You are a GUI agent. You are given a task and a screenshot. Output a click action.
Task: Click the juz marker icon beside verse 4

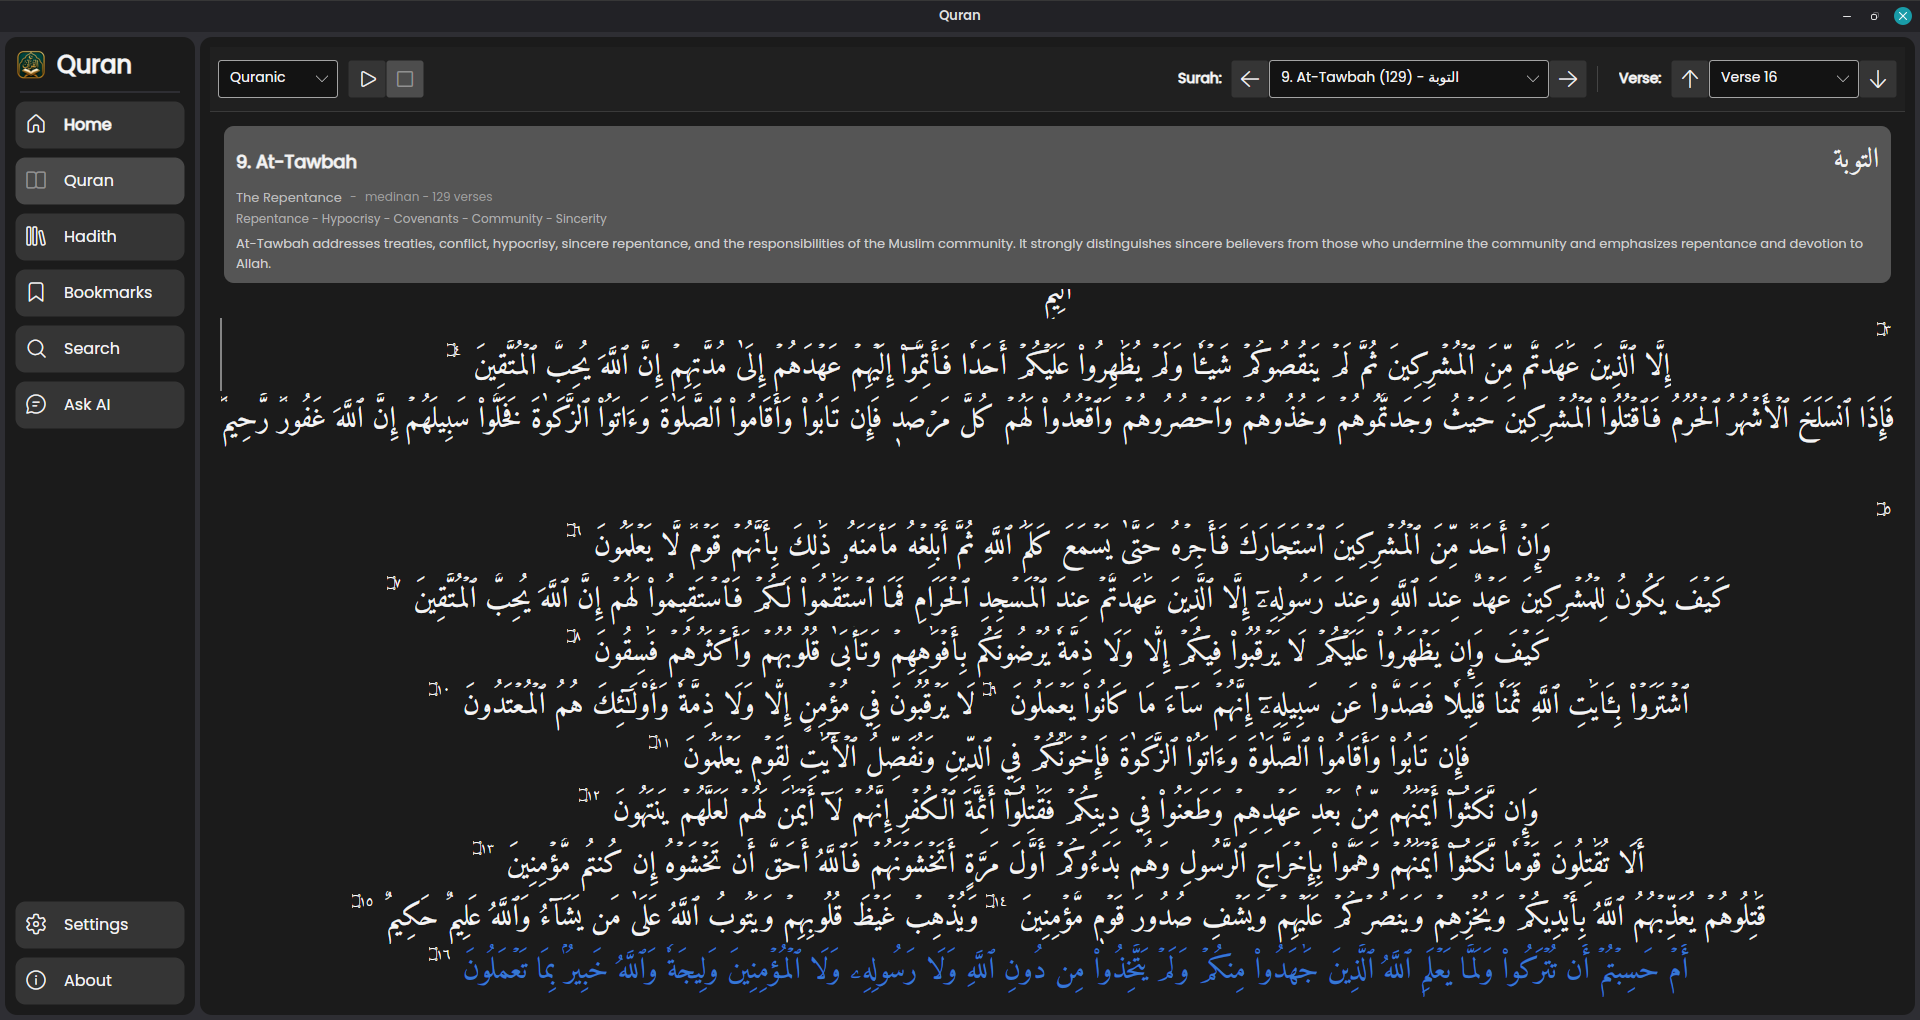(x=453, y=350)
